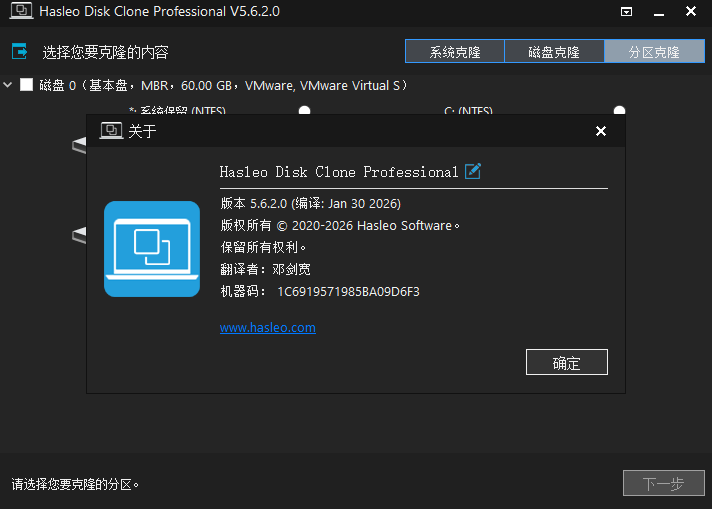Click the Hasleo app logo in About dialog
This screenshot has height=509, width=712.
[152, 249]
